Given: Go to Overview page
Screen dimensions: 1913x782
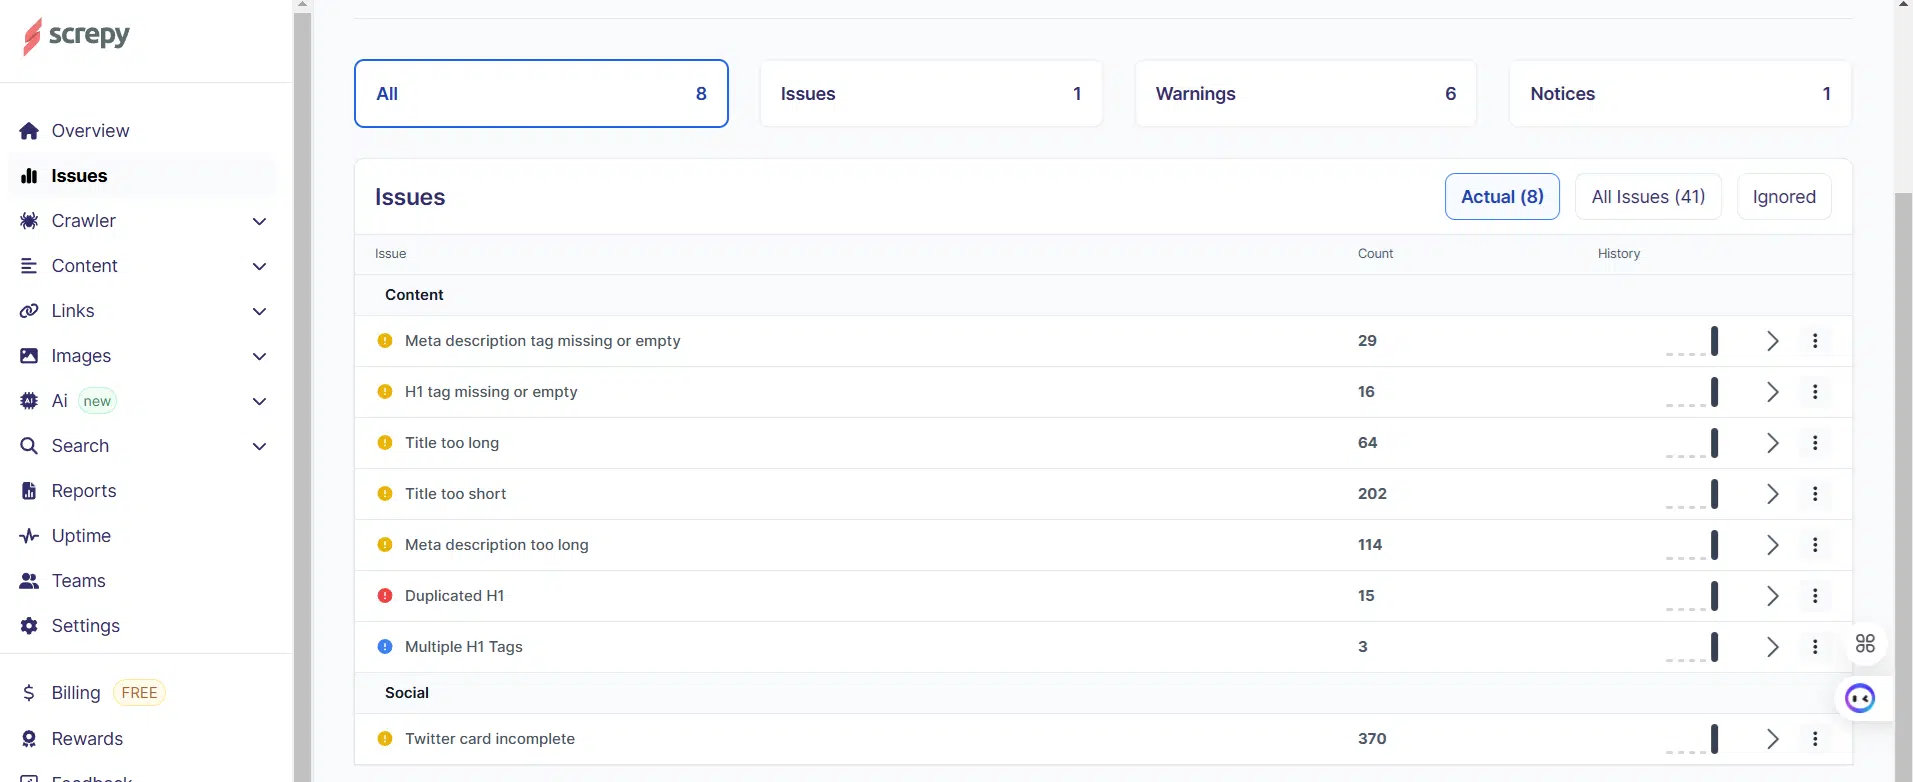Looking at the screenshot, I should pos(90,131).
